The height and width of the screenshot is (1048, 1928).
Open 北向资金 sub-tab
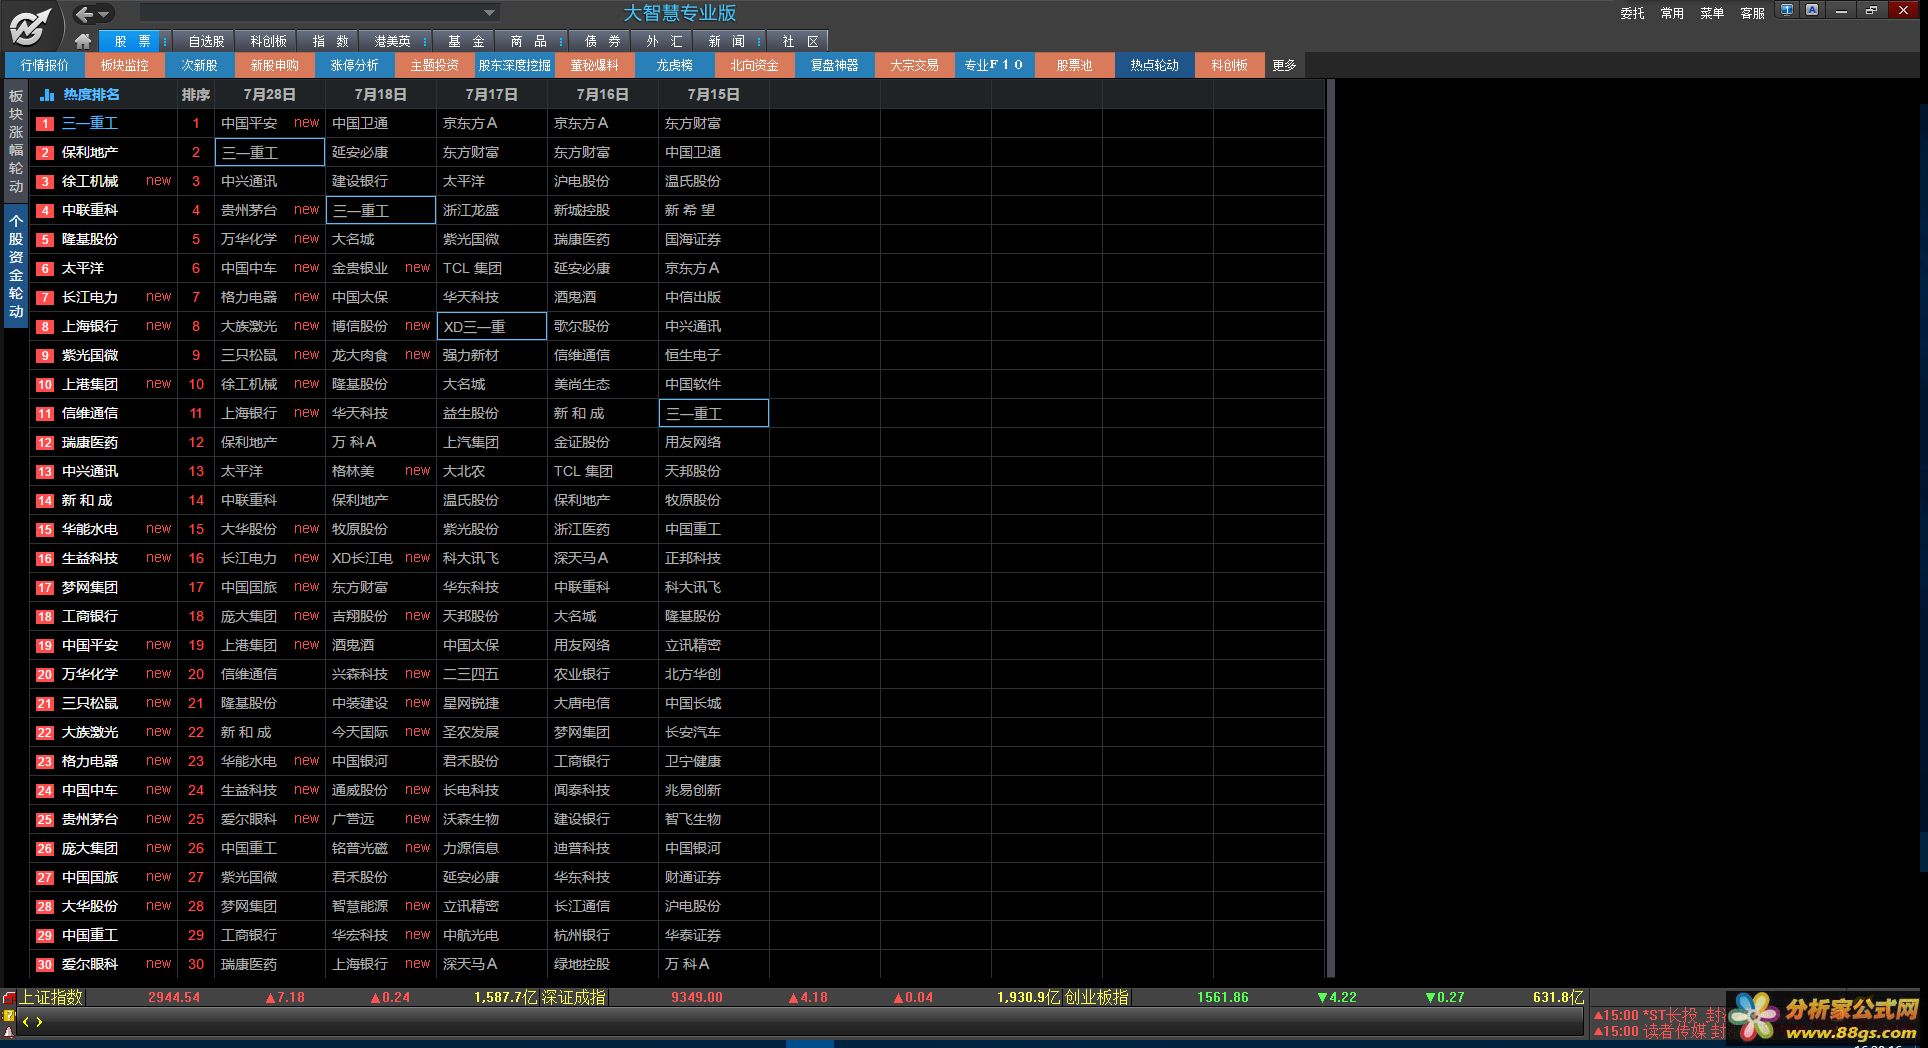pos(754,65)
